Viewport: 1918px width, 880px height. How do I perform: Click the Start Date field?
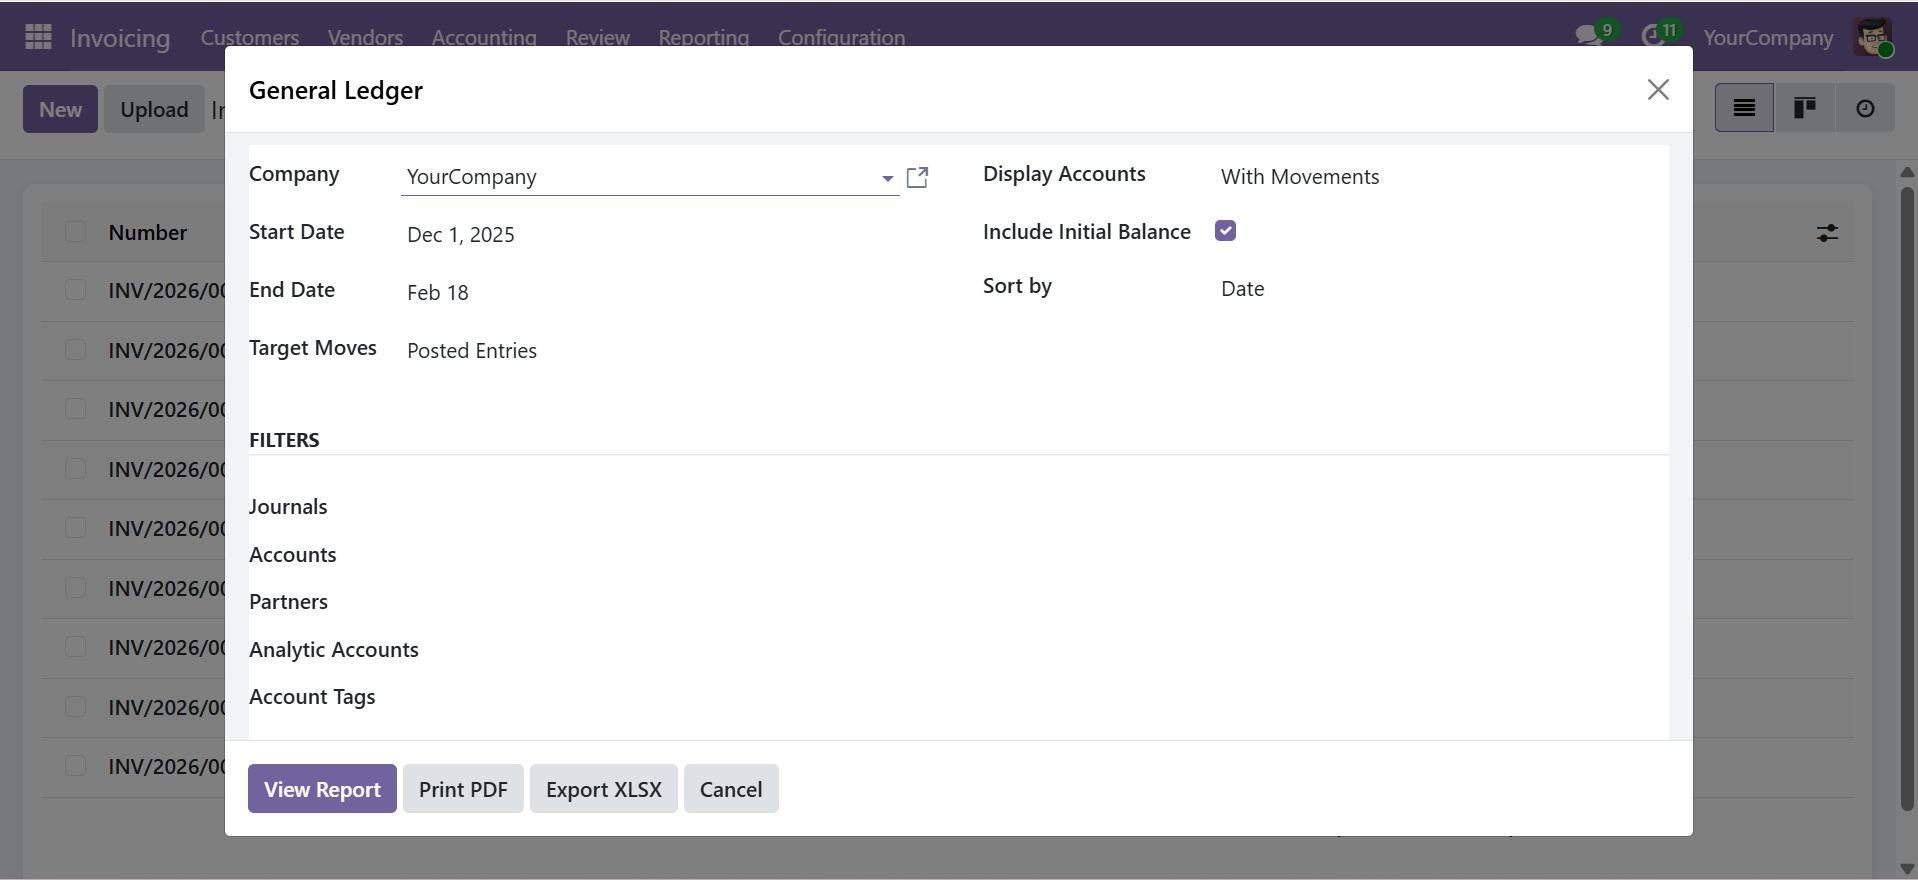[461, 235]
